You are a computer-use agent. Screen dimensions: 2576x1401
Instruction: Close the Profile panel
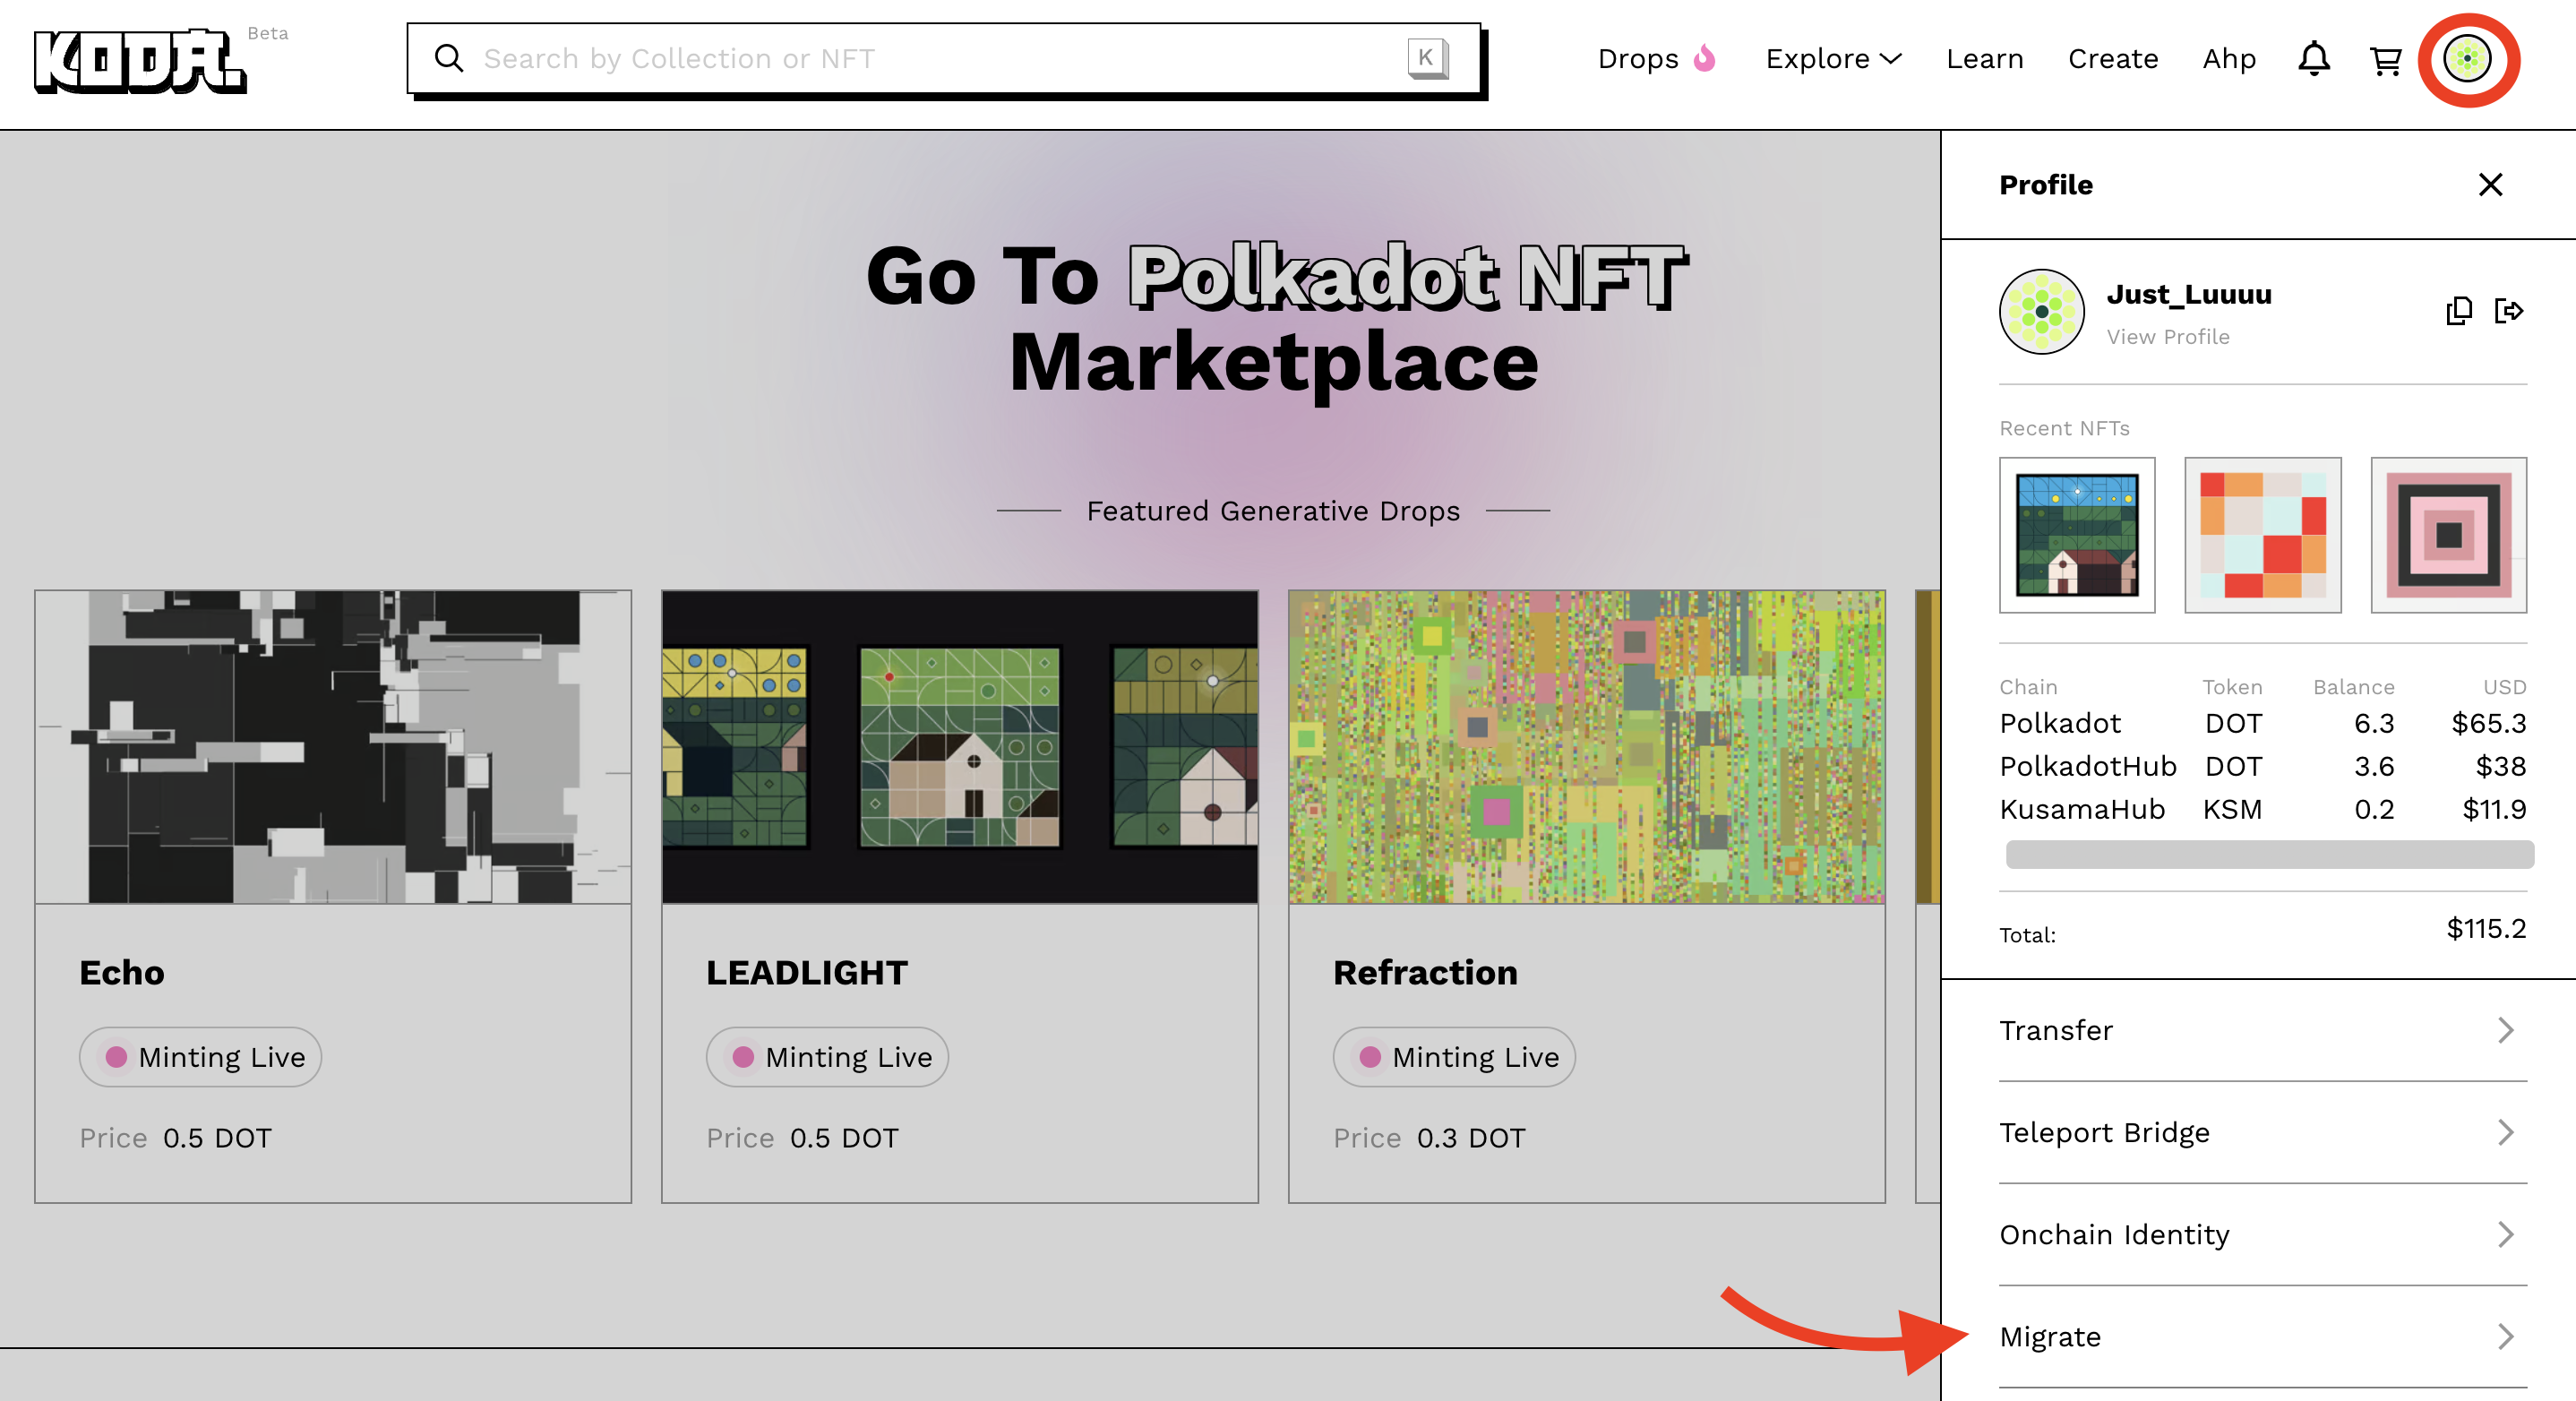click(2490, 184)
